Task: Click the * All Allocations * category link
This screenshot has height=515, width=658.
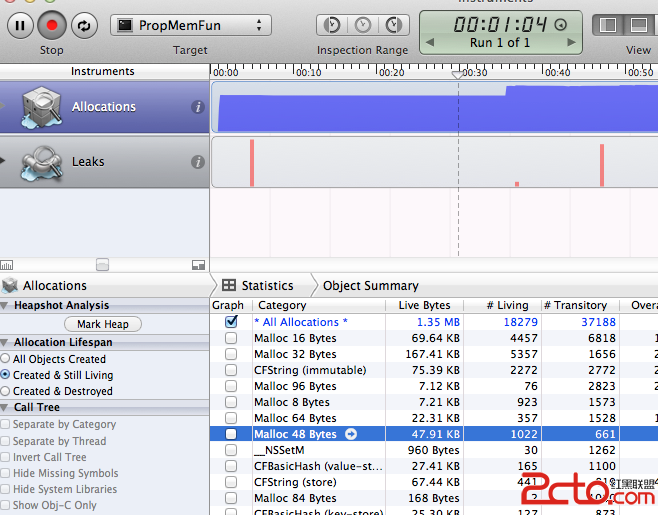Action: click(301, 322)
